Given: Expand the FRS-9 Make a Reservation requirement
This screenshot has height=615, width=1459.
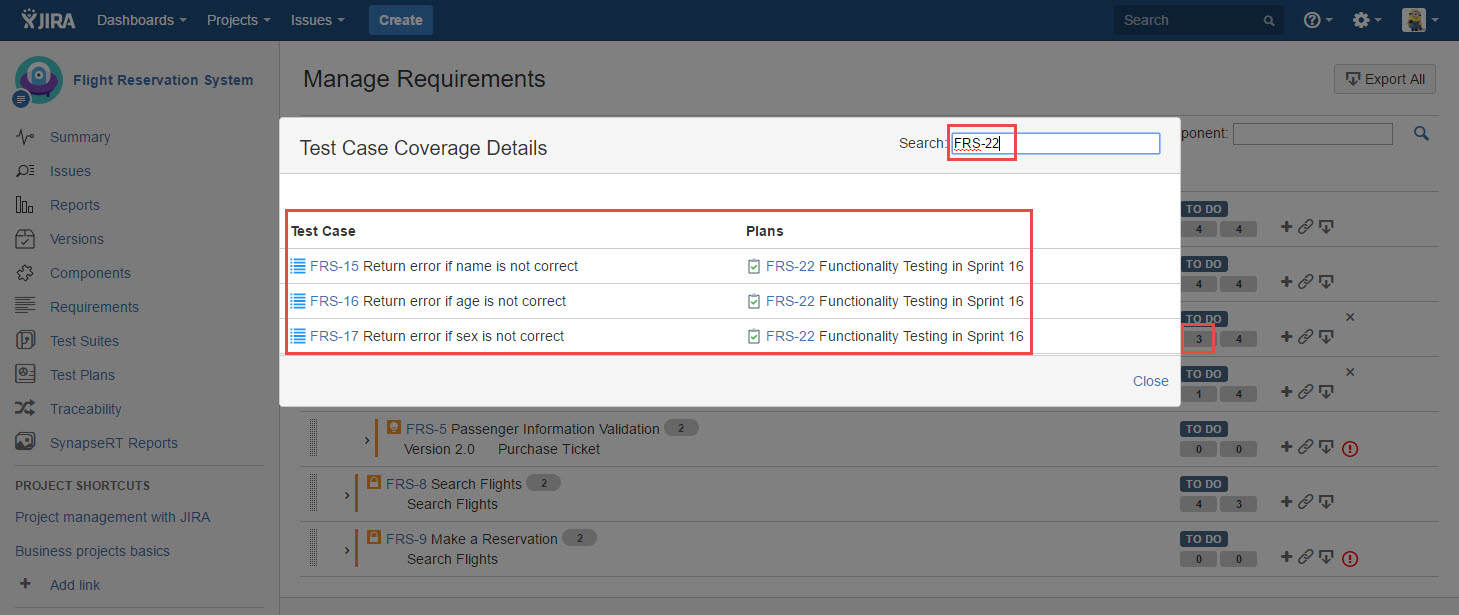Looking at the screenshot, I should [x=347, y=549].
